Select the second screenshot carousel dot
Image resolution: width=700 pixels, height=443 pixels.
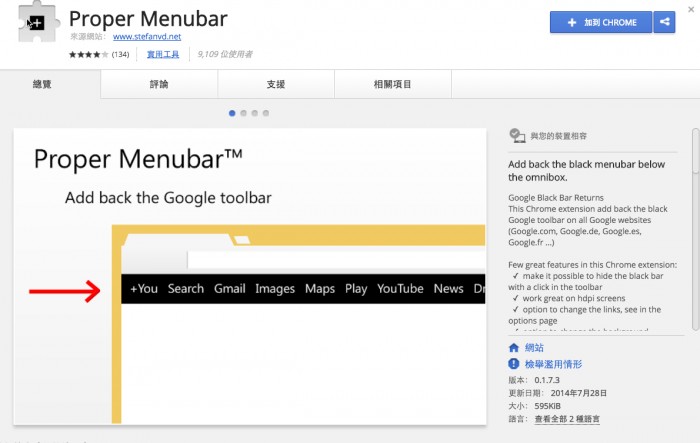point(243,113)
